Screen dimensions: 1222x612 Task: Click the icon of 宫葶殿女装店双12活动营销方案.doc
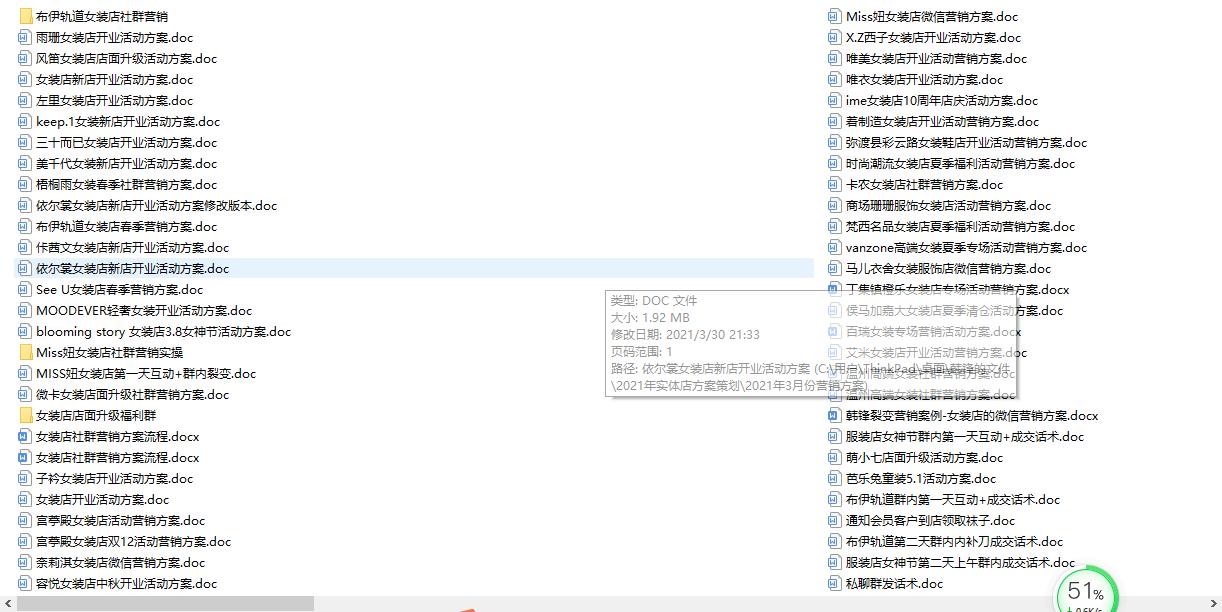25,541
